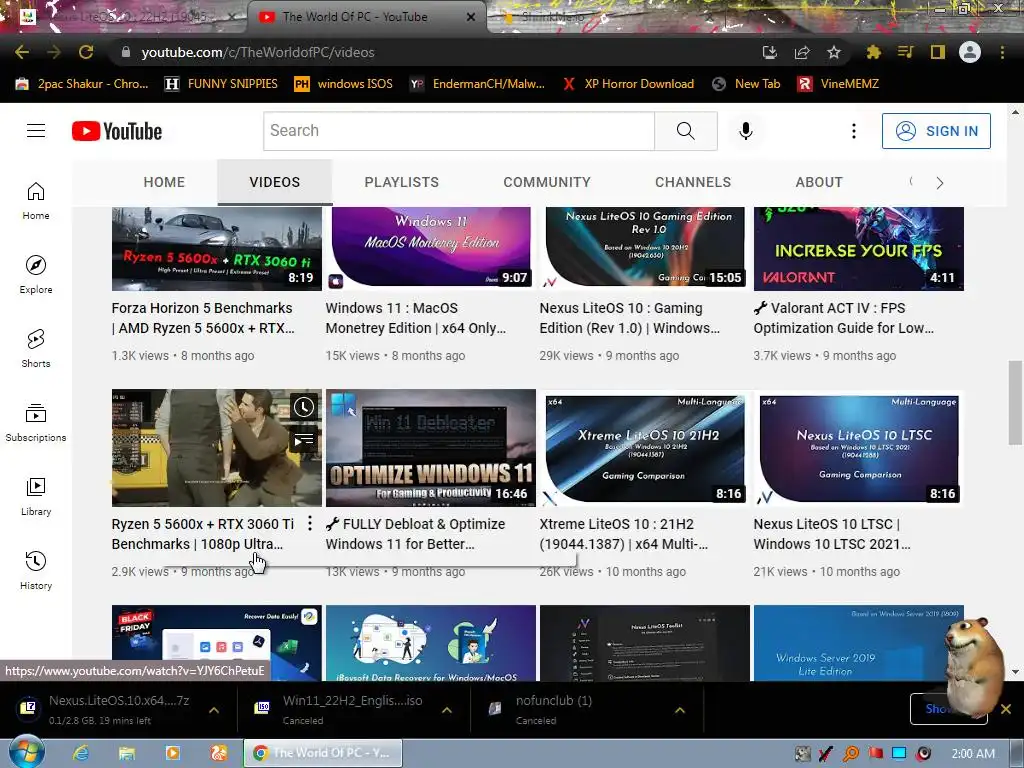Open Windows Media Player taskbar icon
The width and height of the screenshot is (1024, 768).
173,753
